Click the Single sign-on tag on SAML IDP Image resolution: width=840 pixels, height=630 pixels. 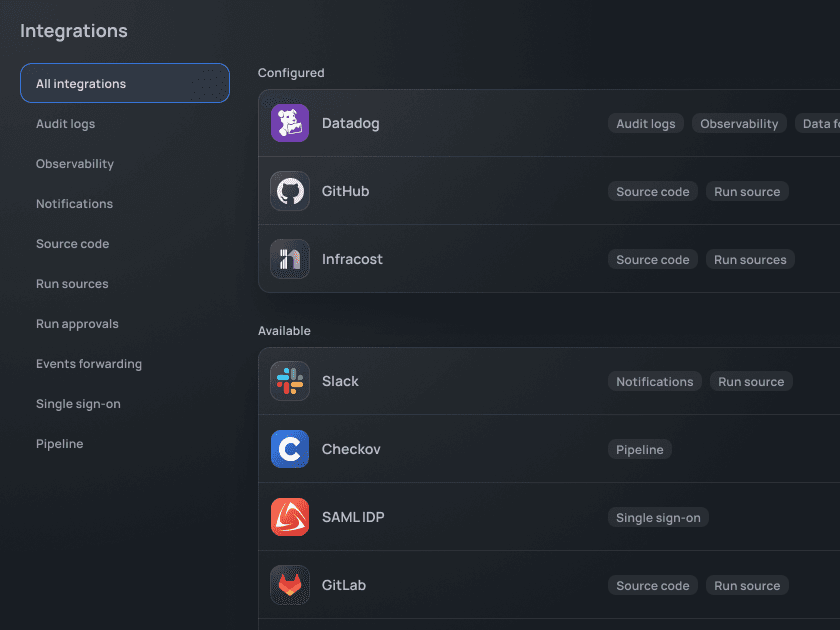tap(658, 517)
